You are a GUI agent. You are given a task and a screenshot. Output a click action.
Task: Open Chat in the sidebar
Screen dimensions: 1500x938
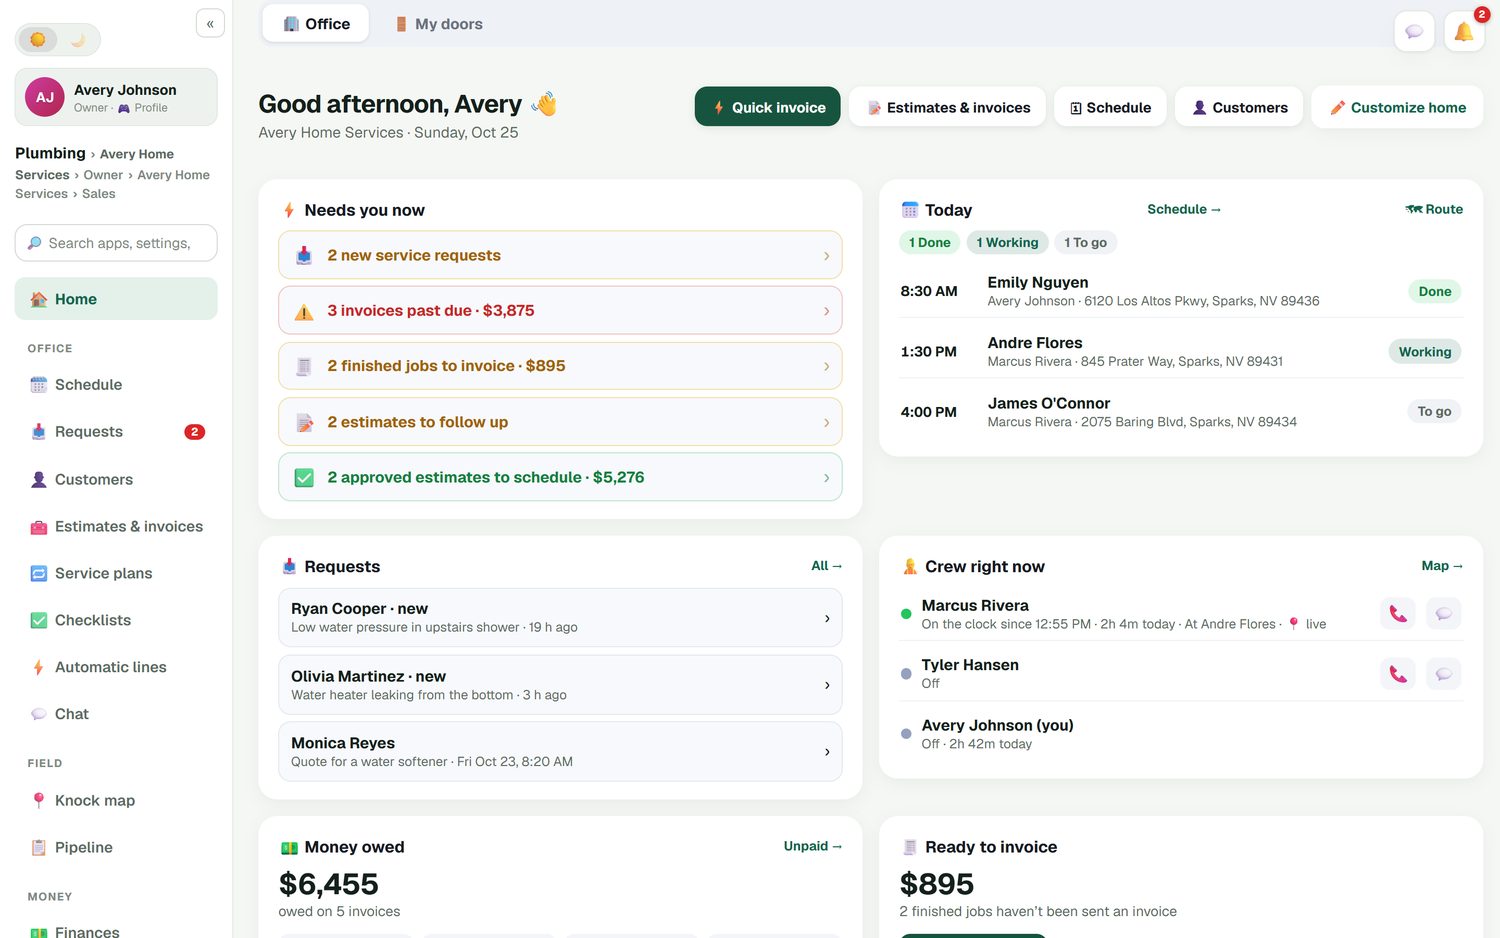(x=116, y=714)
